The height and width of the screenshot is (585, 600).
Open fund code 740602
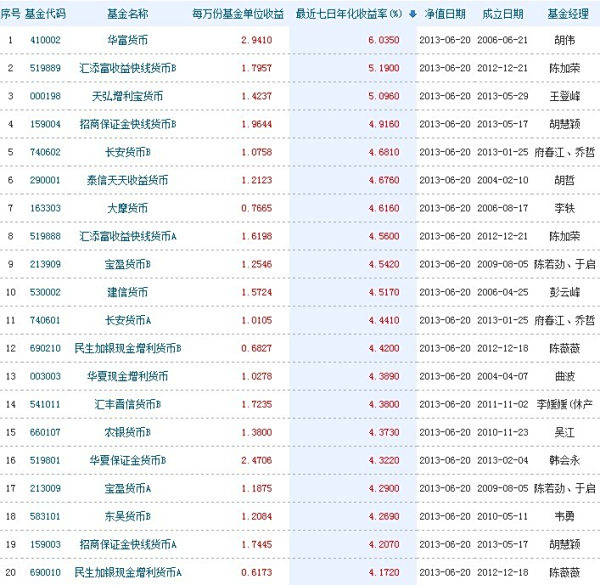pyautogui.click(x=45, y=152)
